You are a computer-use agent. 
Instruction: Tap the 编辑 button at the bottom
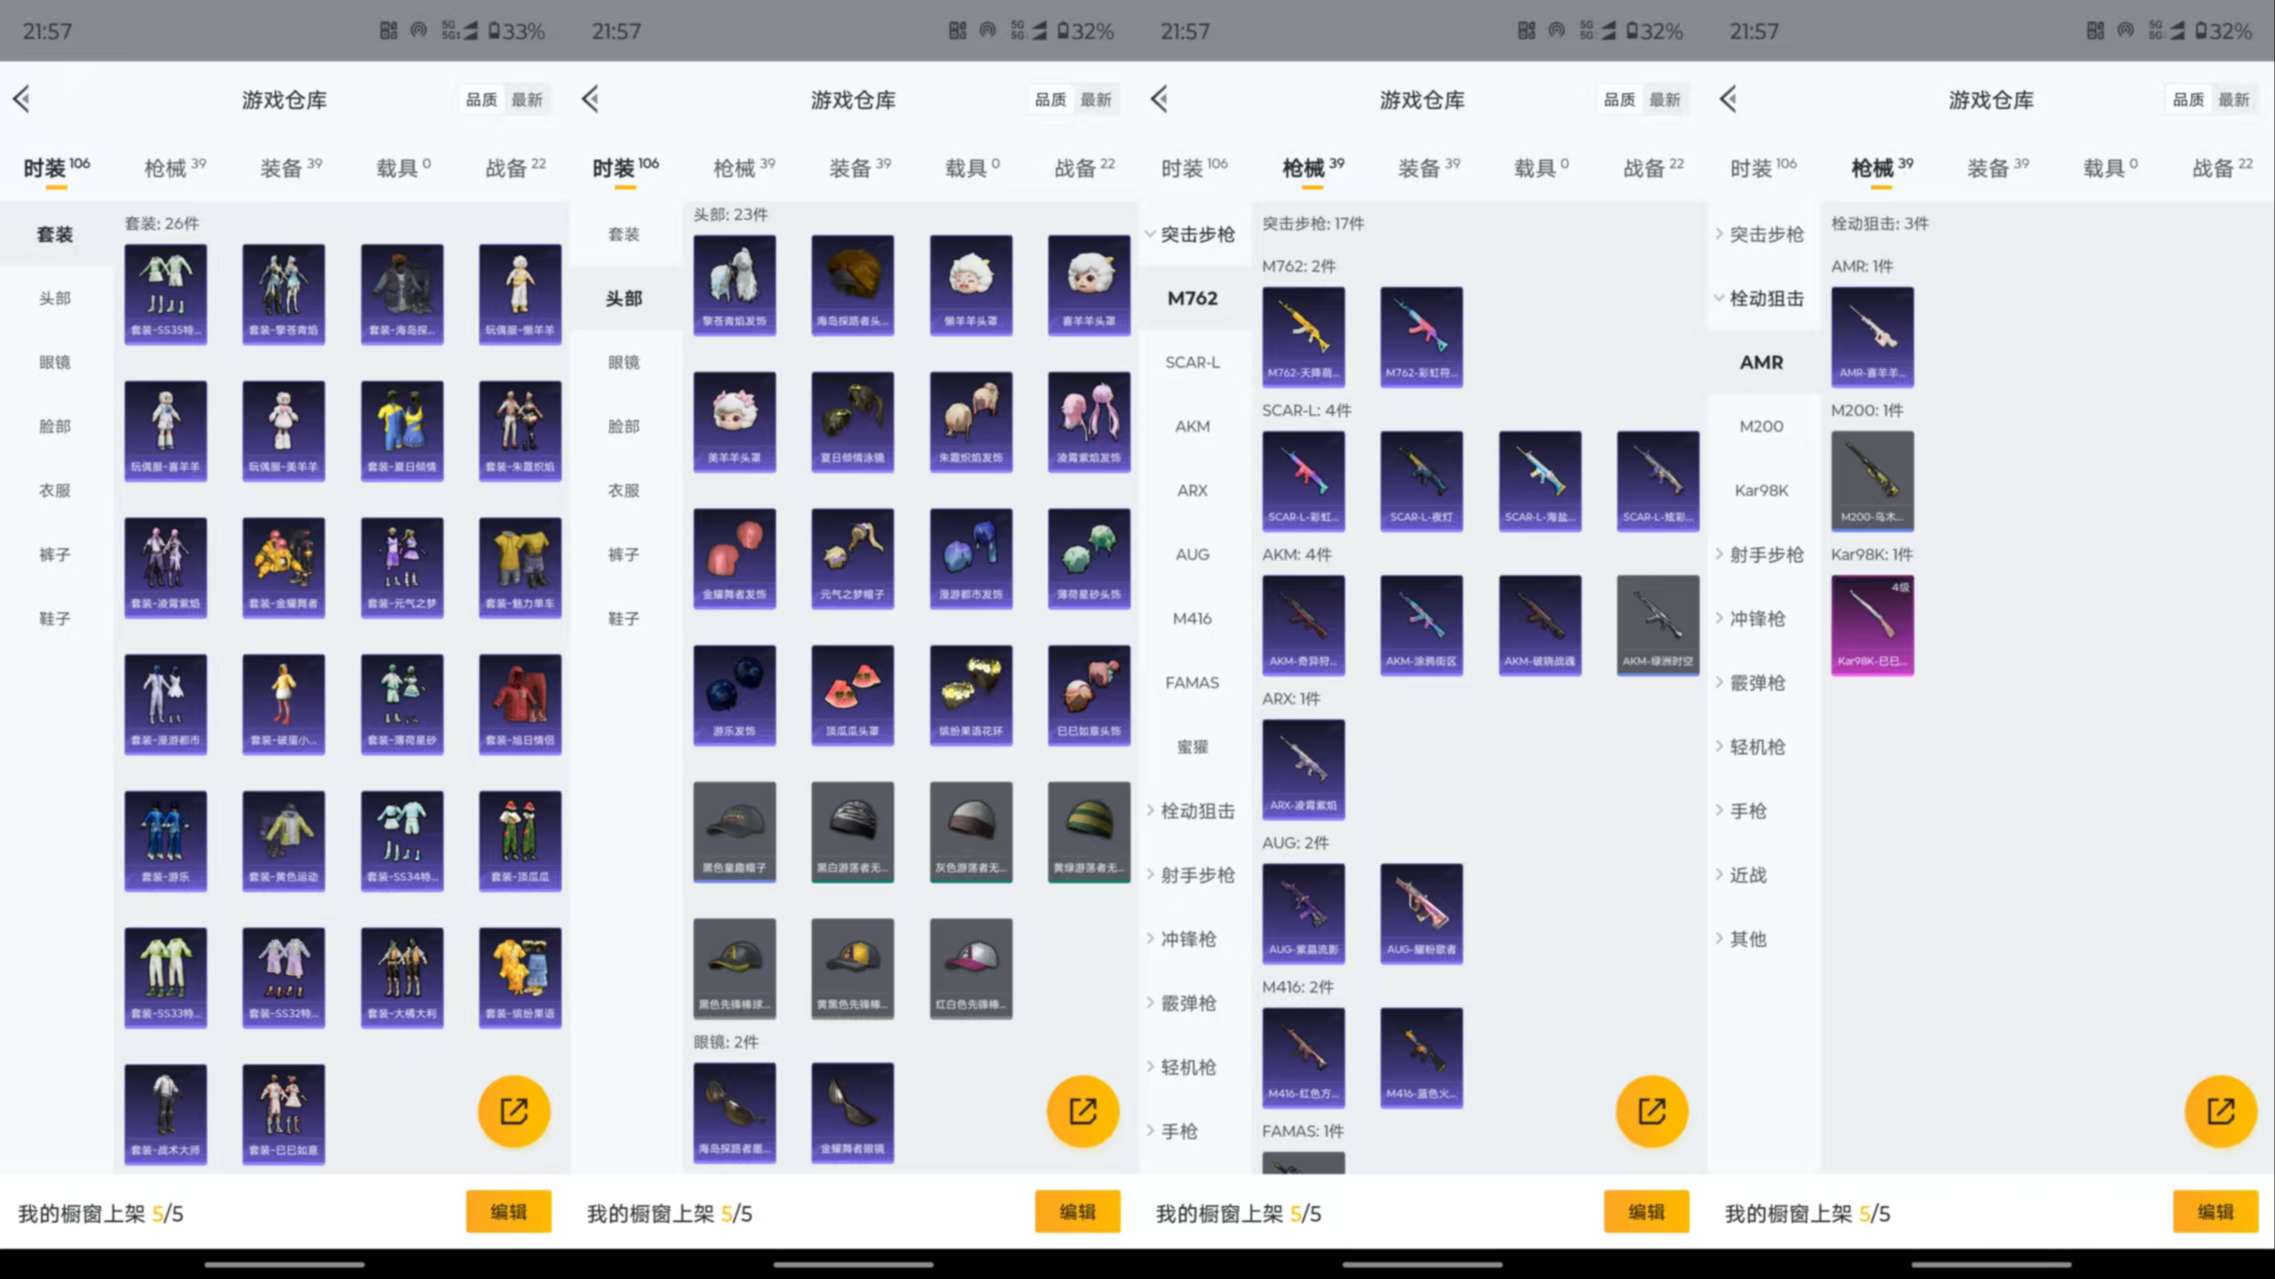509,1211
